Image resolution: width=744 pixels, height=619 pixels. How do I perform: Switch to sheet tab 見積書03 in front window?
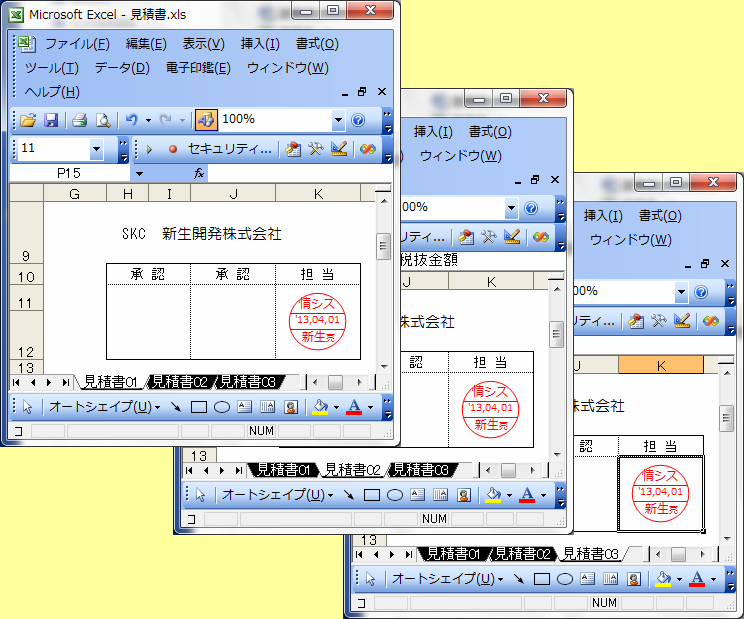(247, 382)
